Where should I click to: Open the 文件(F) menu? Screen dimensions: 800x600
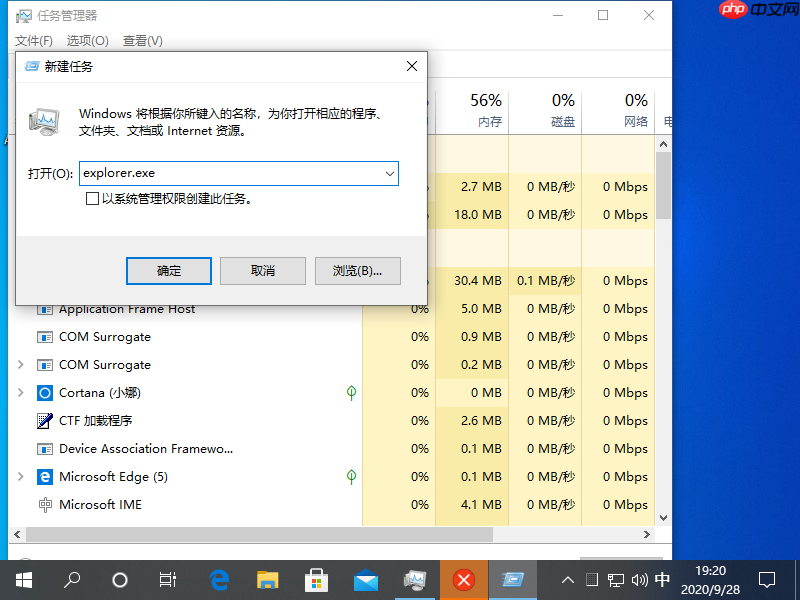33,40
